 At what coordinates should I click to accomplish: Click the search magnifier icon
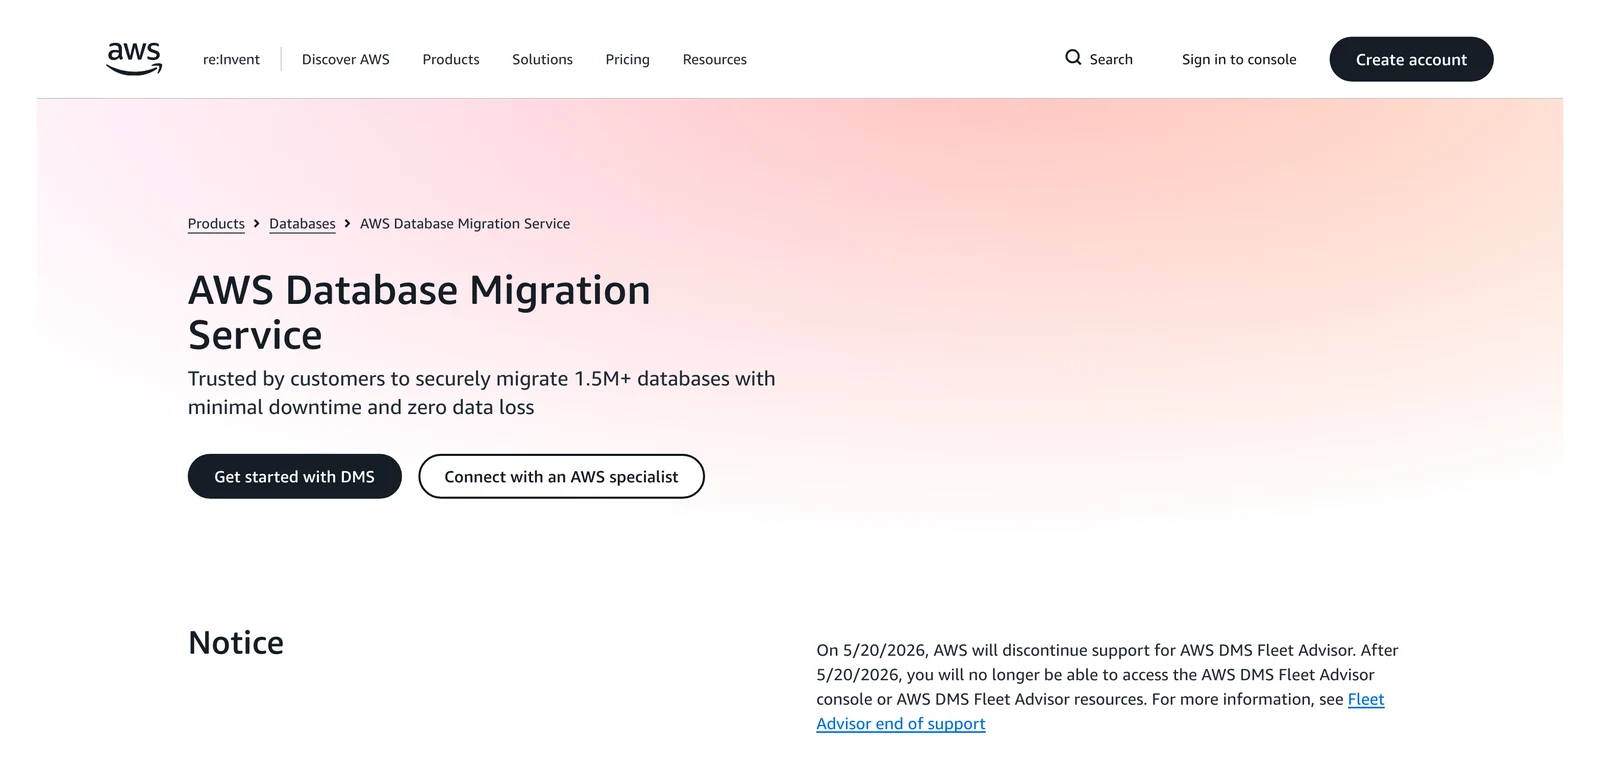1073,58
